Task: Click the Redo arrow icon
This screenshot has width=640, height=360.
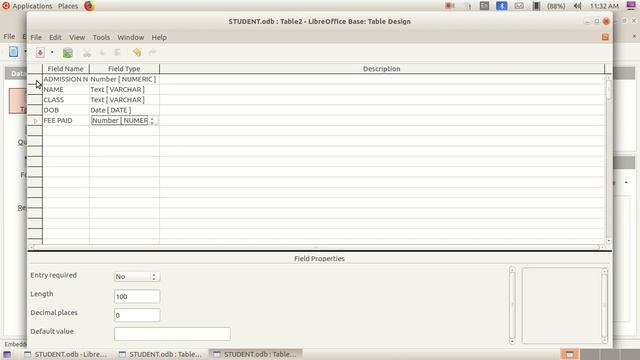Action: pos(152,53)
